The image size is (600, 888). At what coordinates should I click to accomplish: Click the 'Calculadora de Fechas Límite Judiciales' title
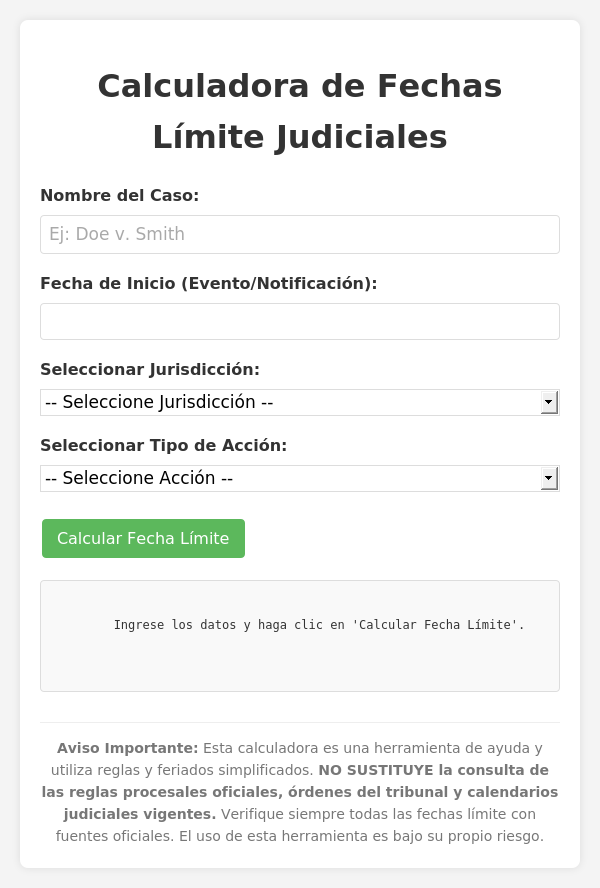(x=300, y=111)
